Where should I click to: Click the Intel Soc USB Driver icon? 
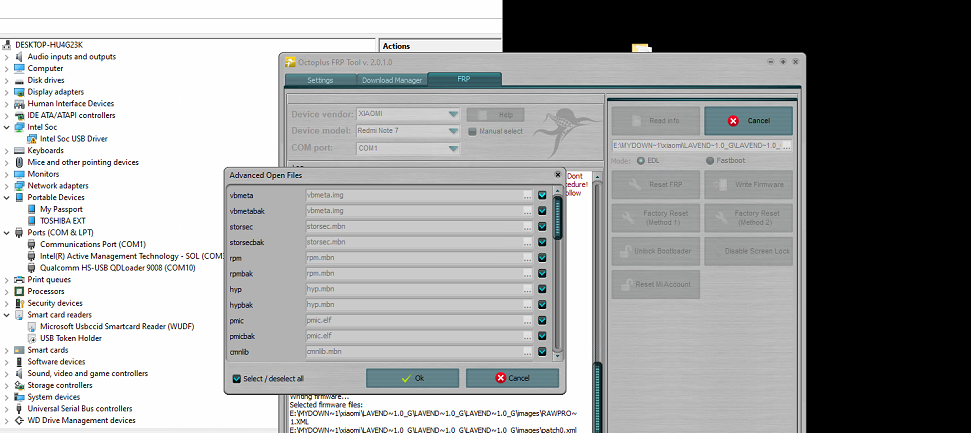[x=32, y=139]
